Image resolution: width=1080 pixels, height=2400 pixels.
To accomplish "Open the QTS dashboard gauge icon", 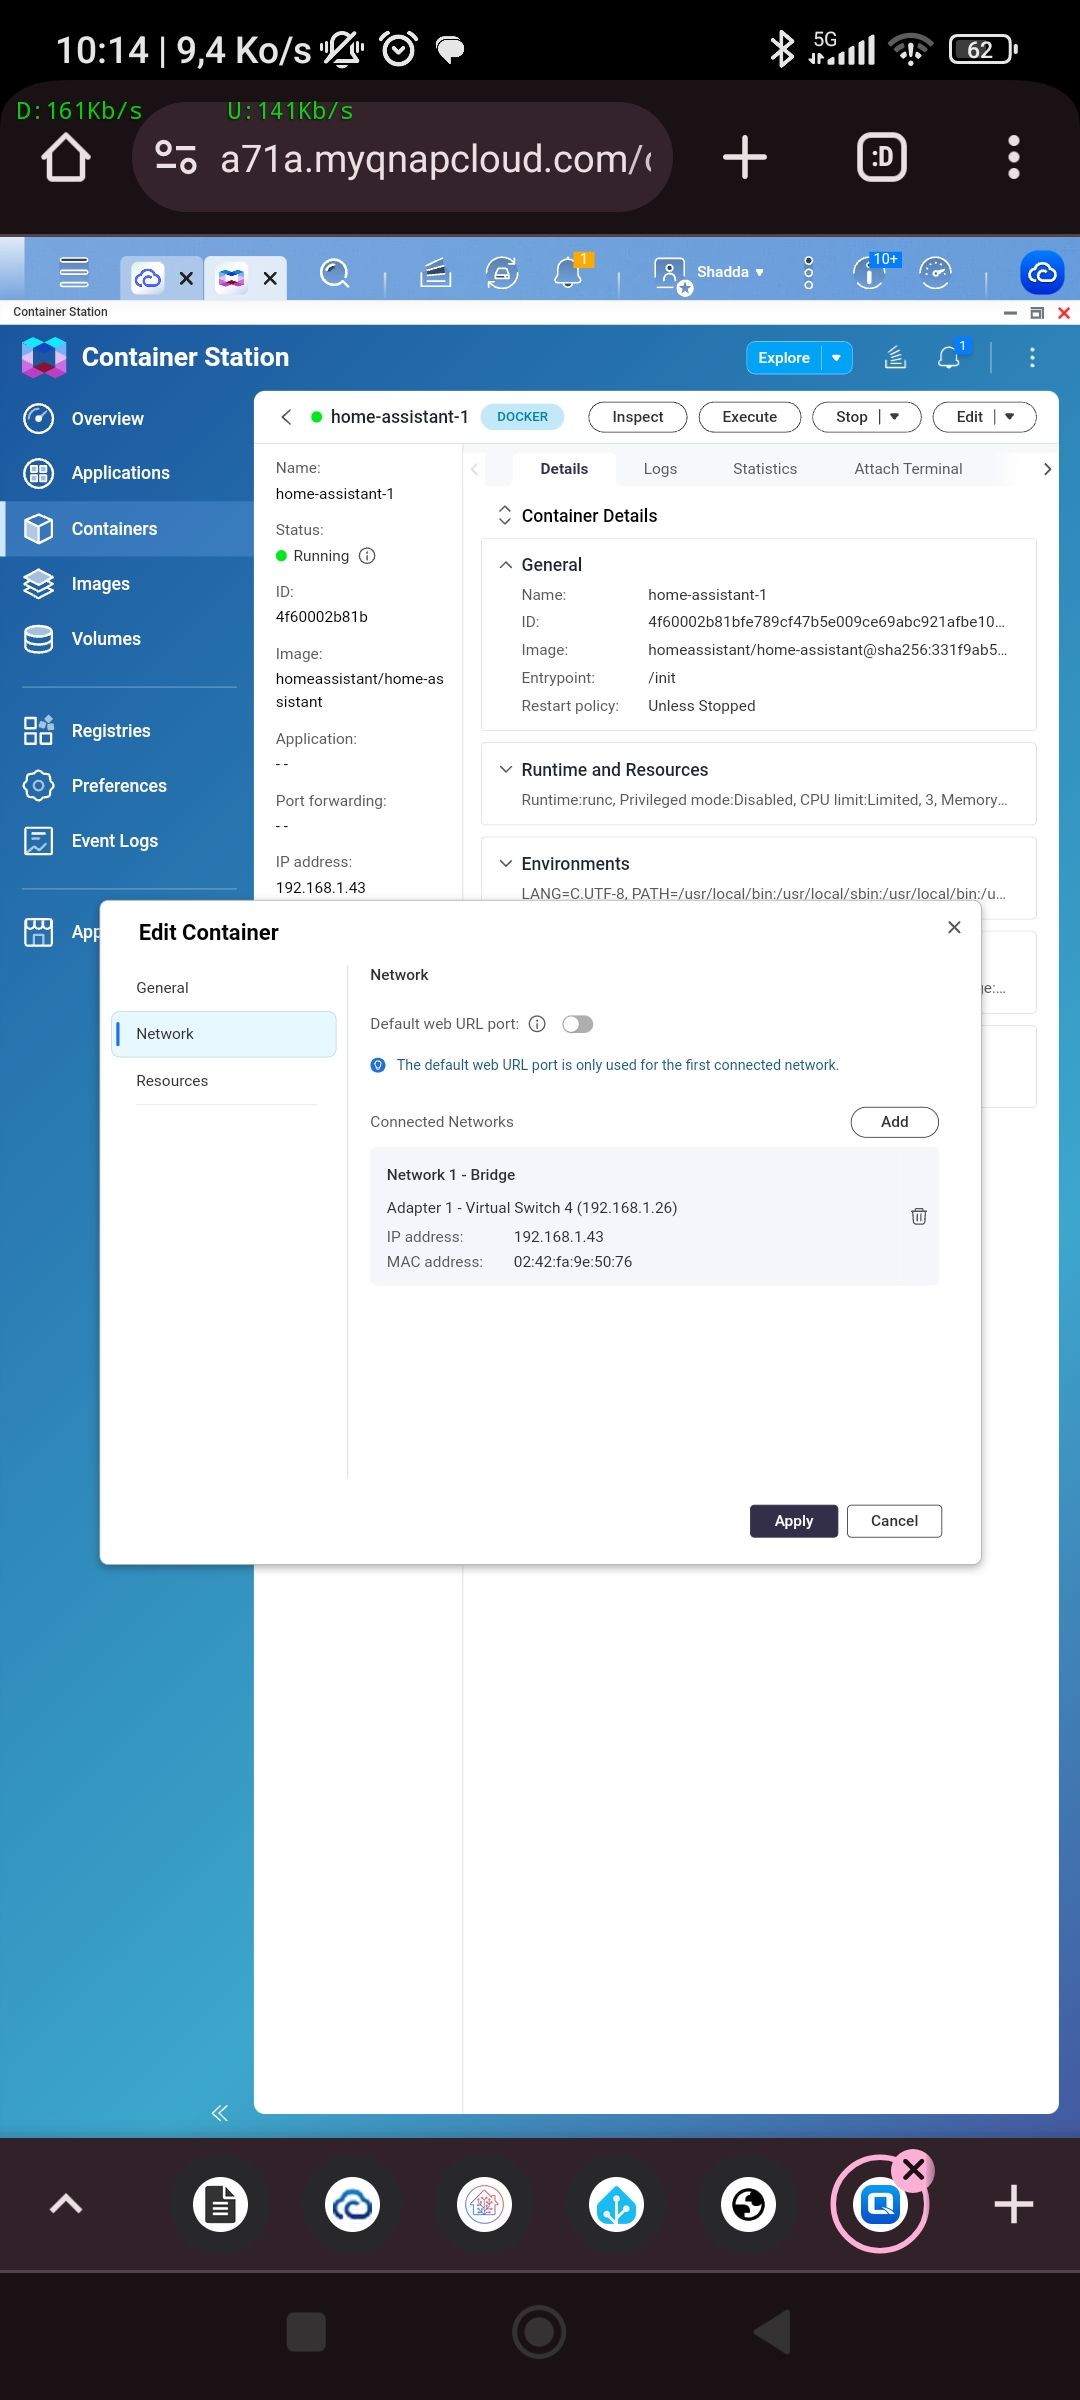I will 935,272.
